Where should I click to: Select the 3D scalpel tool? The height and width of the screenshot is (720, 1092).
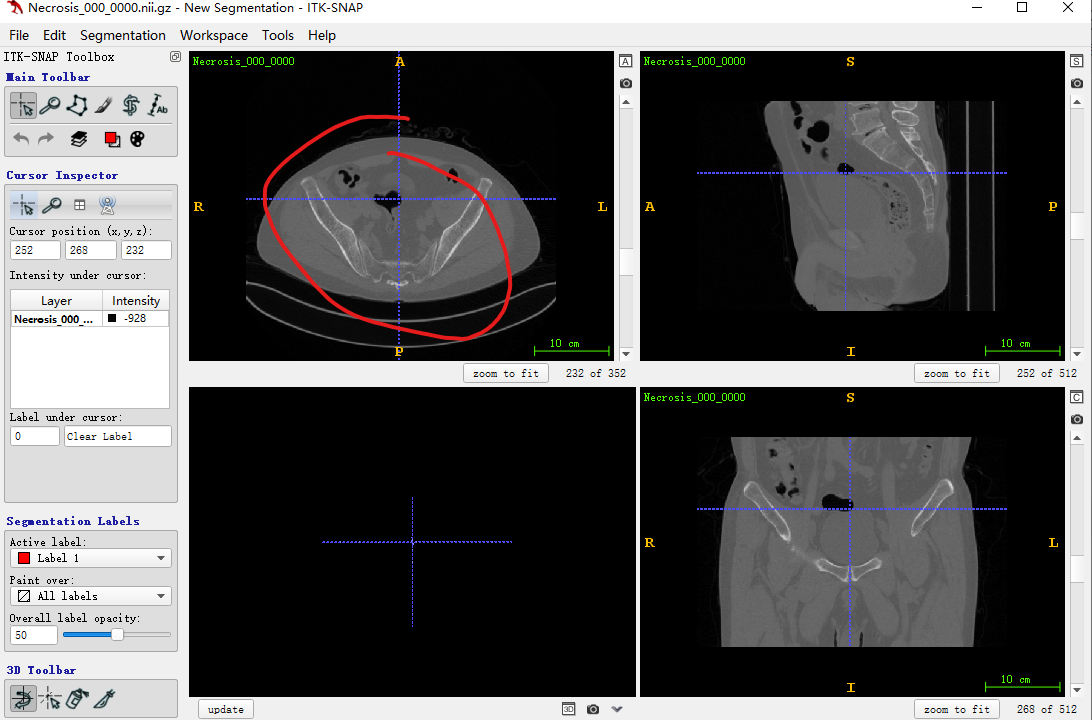[x=104, y=698]
